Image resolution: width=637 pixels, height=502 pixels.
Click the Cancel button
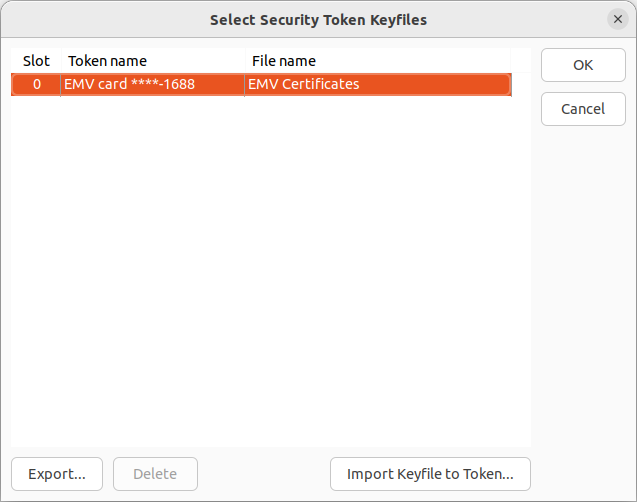pyautogui.click(x=583, y=109)
